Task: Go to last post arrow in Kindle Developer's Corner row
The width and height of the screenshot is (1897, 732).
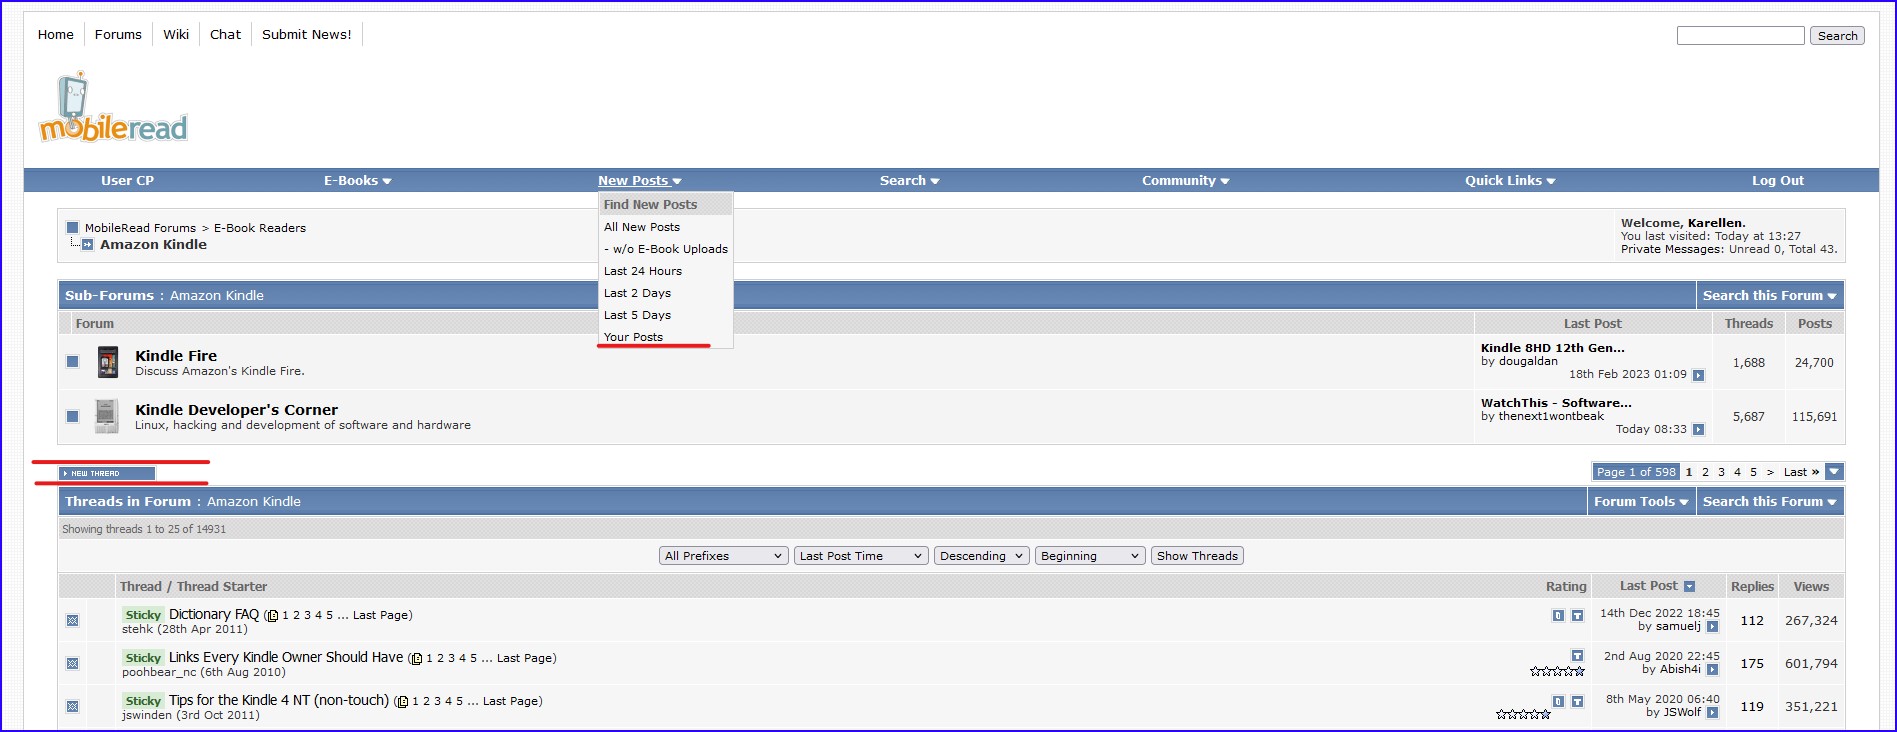Action: point(1698,430)
